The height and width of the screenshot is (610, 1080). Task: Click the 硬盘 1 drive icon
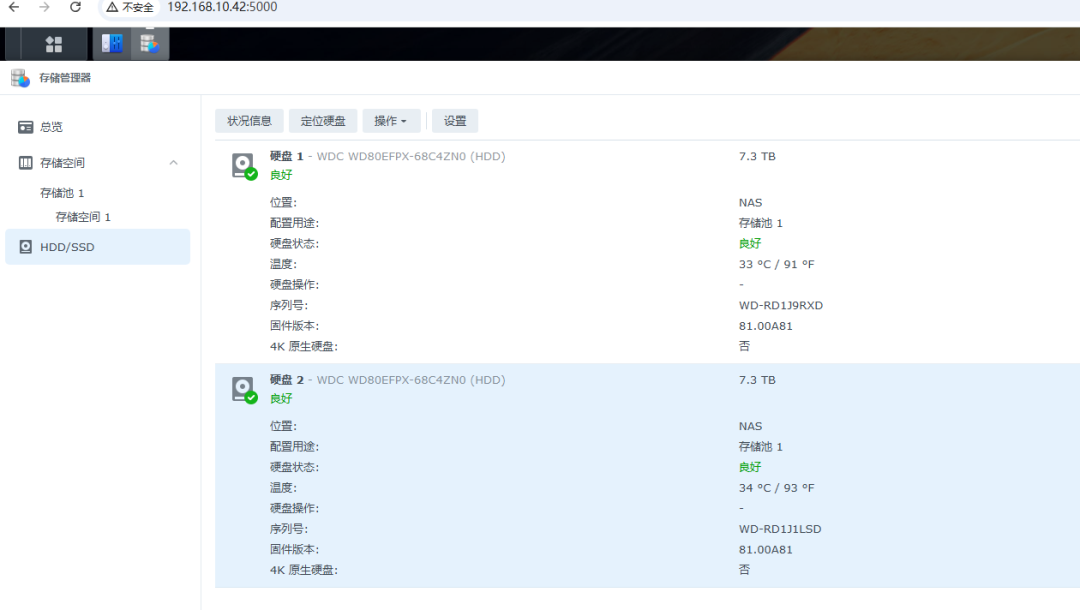(x=243, y=166)
